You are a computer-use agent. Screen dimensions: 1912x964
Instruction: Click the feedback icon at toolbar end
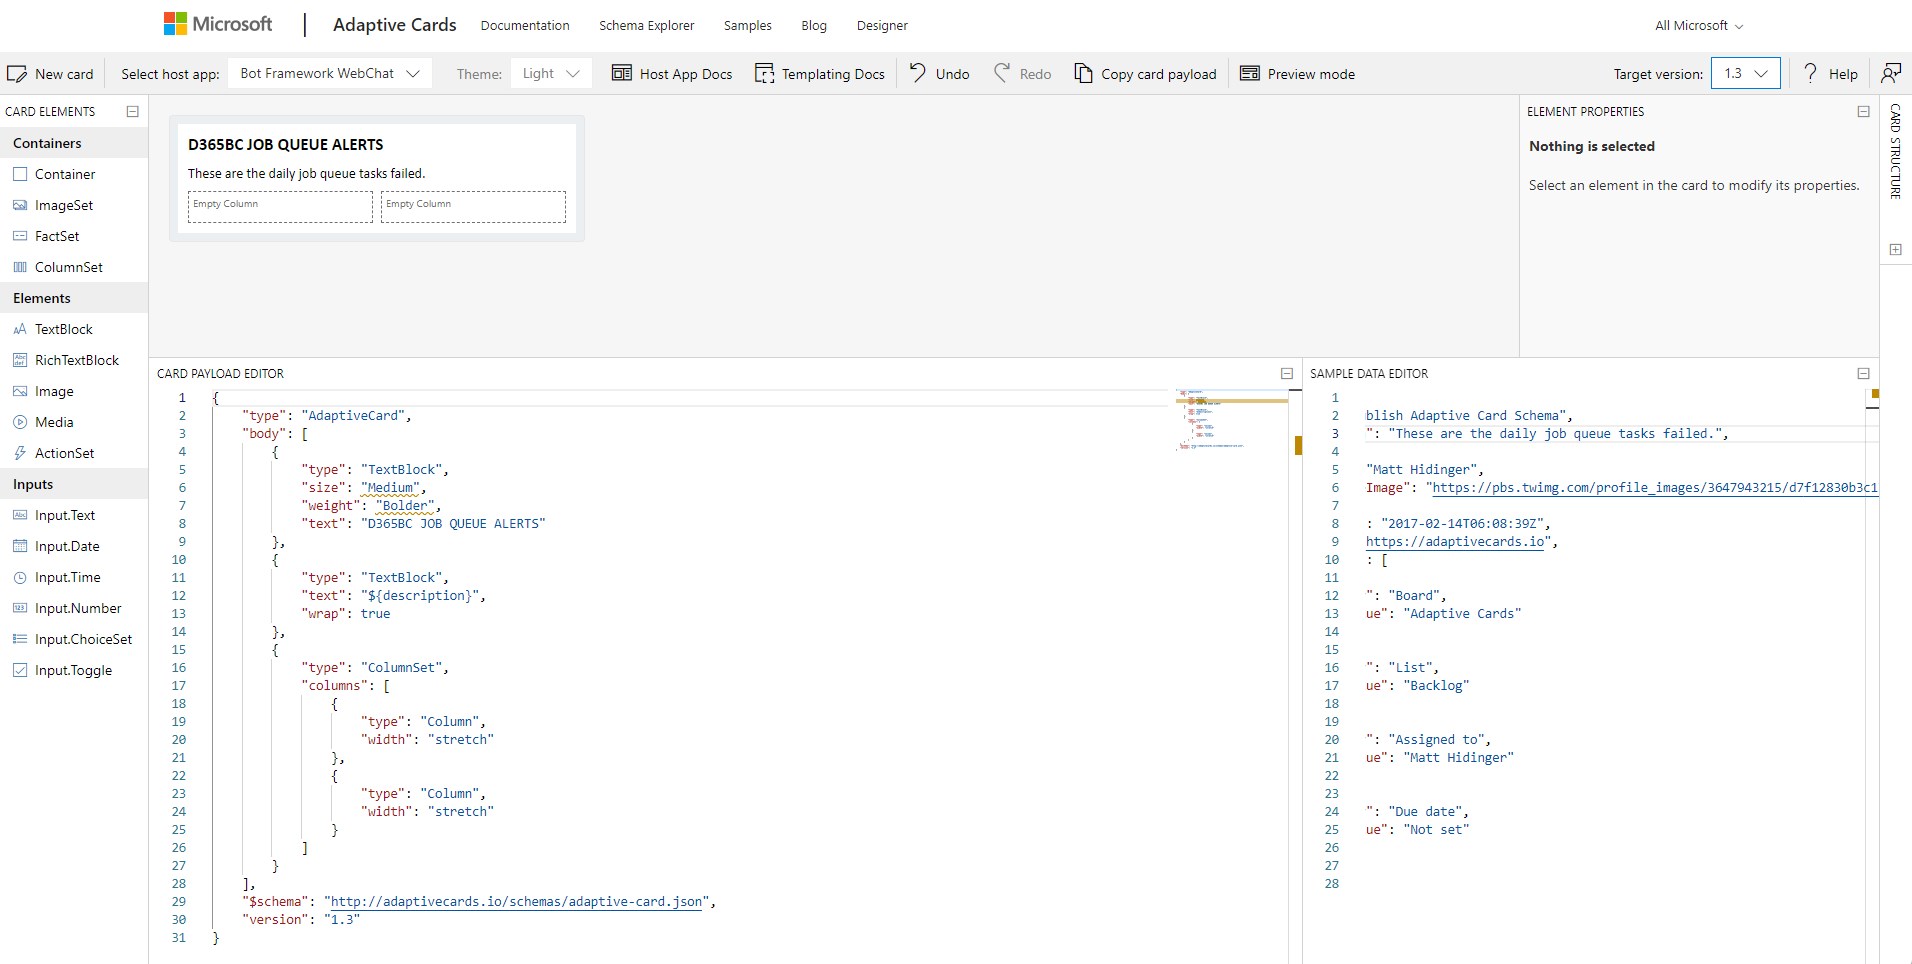pyautogui.click(x=1891, y=73)
